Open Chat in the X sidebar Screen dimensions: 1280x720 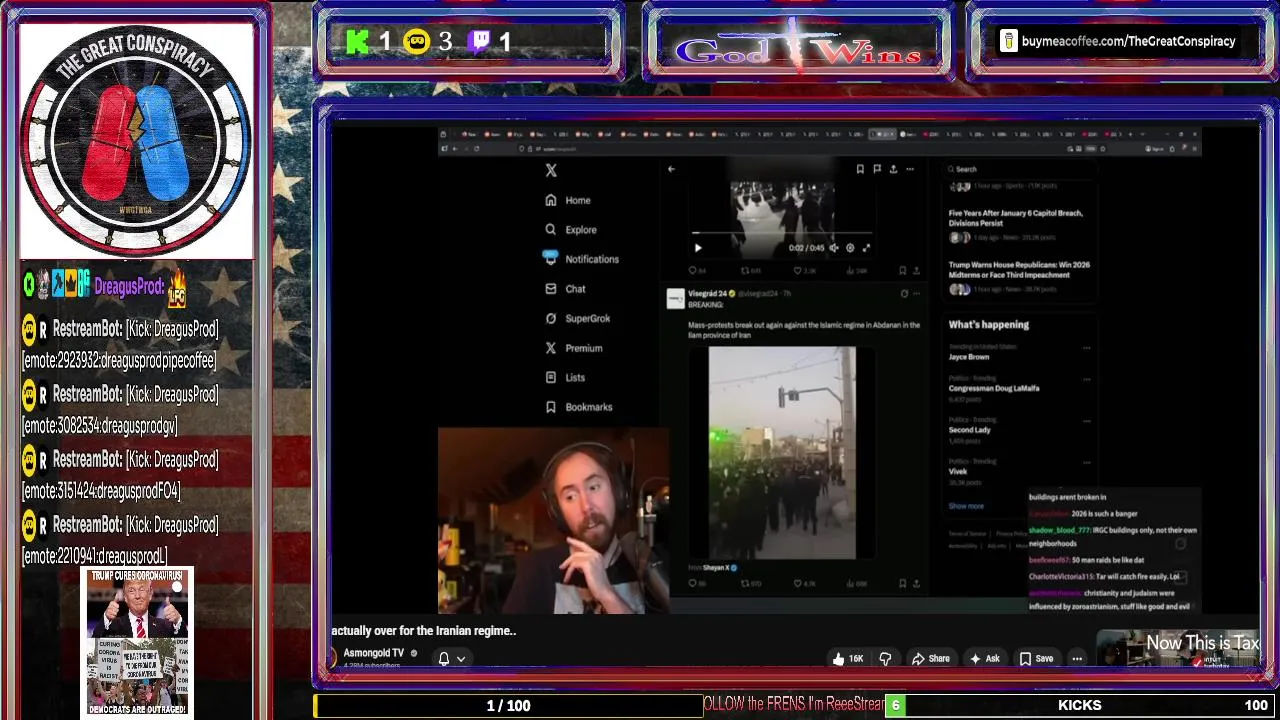565,289
